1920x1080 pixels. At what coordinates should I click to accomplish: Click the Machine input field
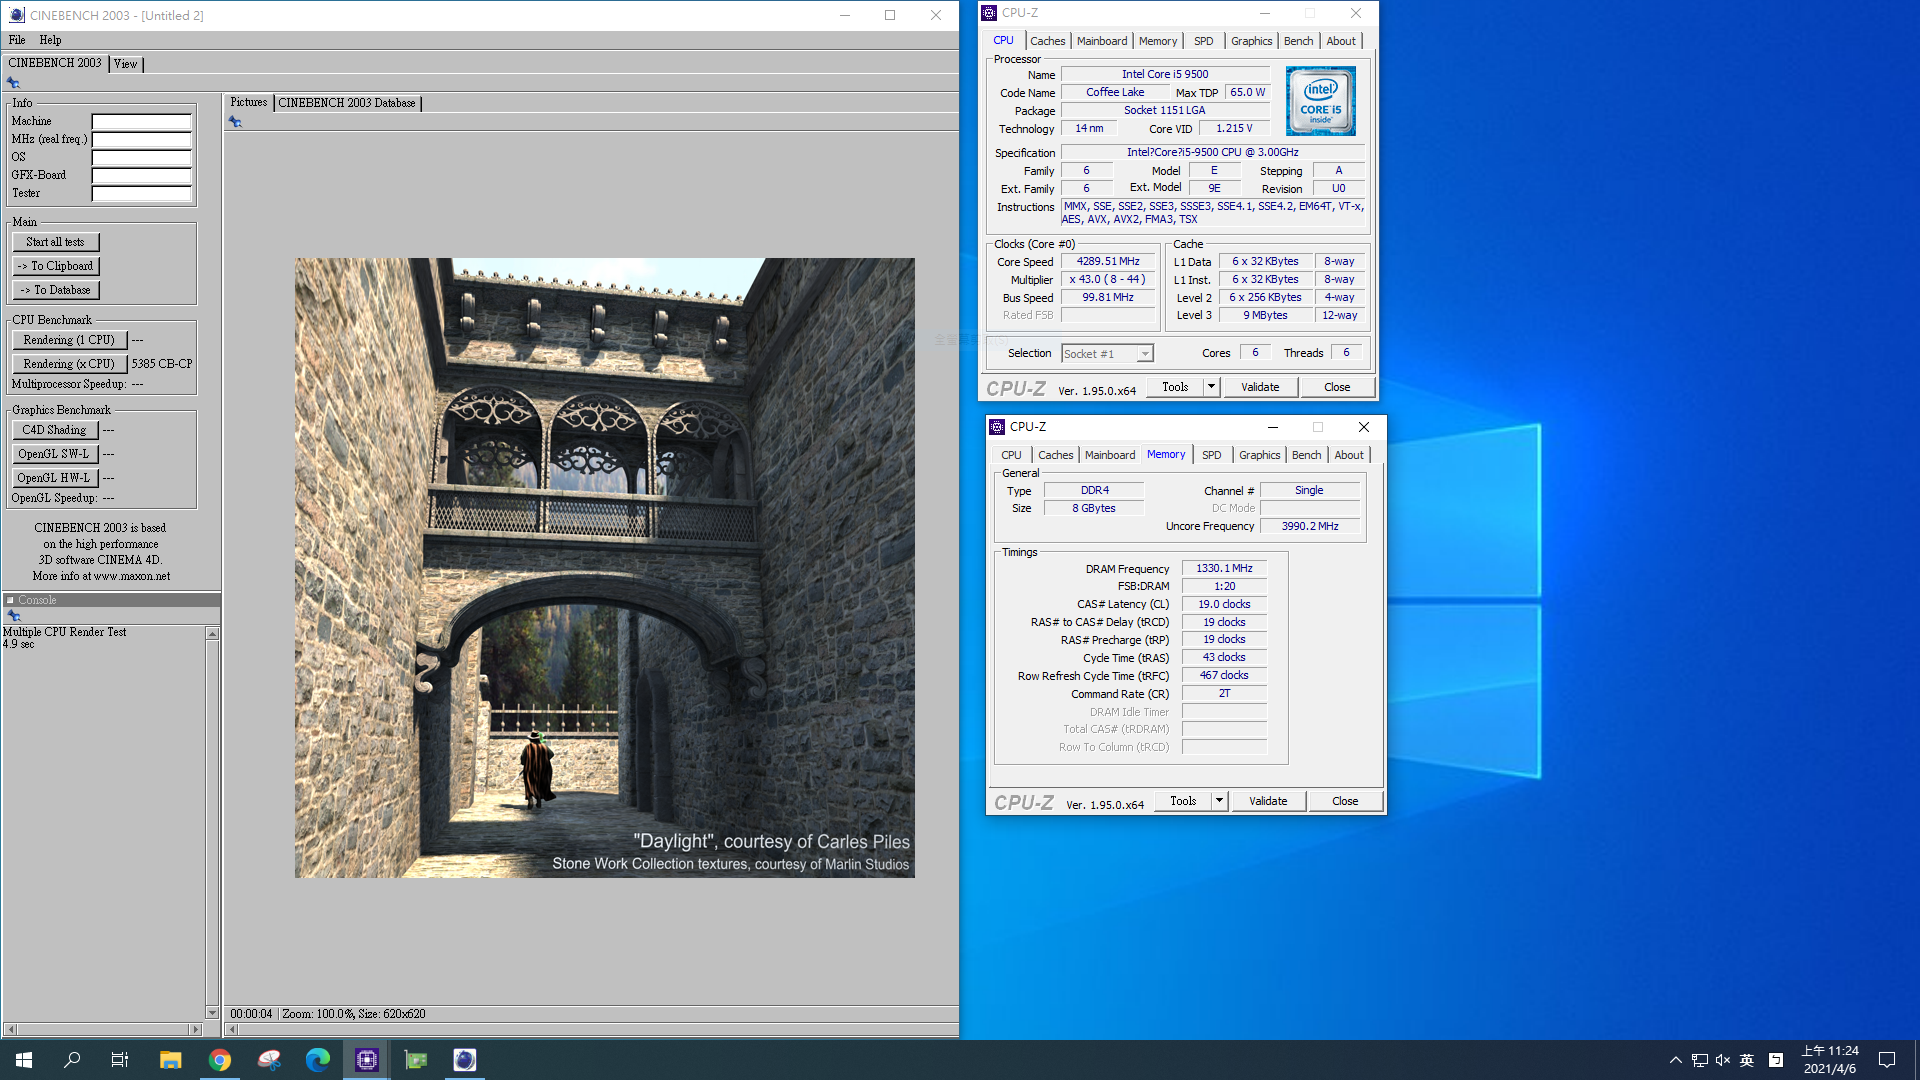pos(141,121)
